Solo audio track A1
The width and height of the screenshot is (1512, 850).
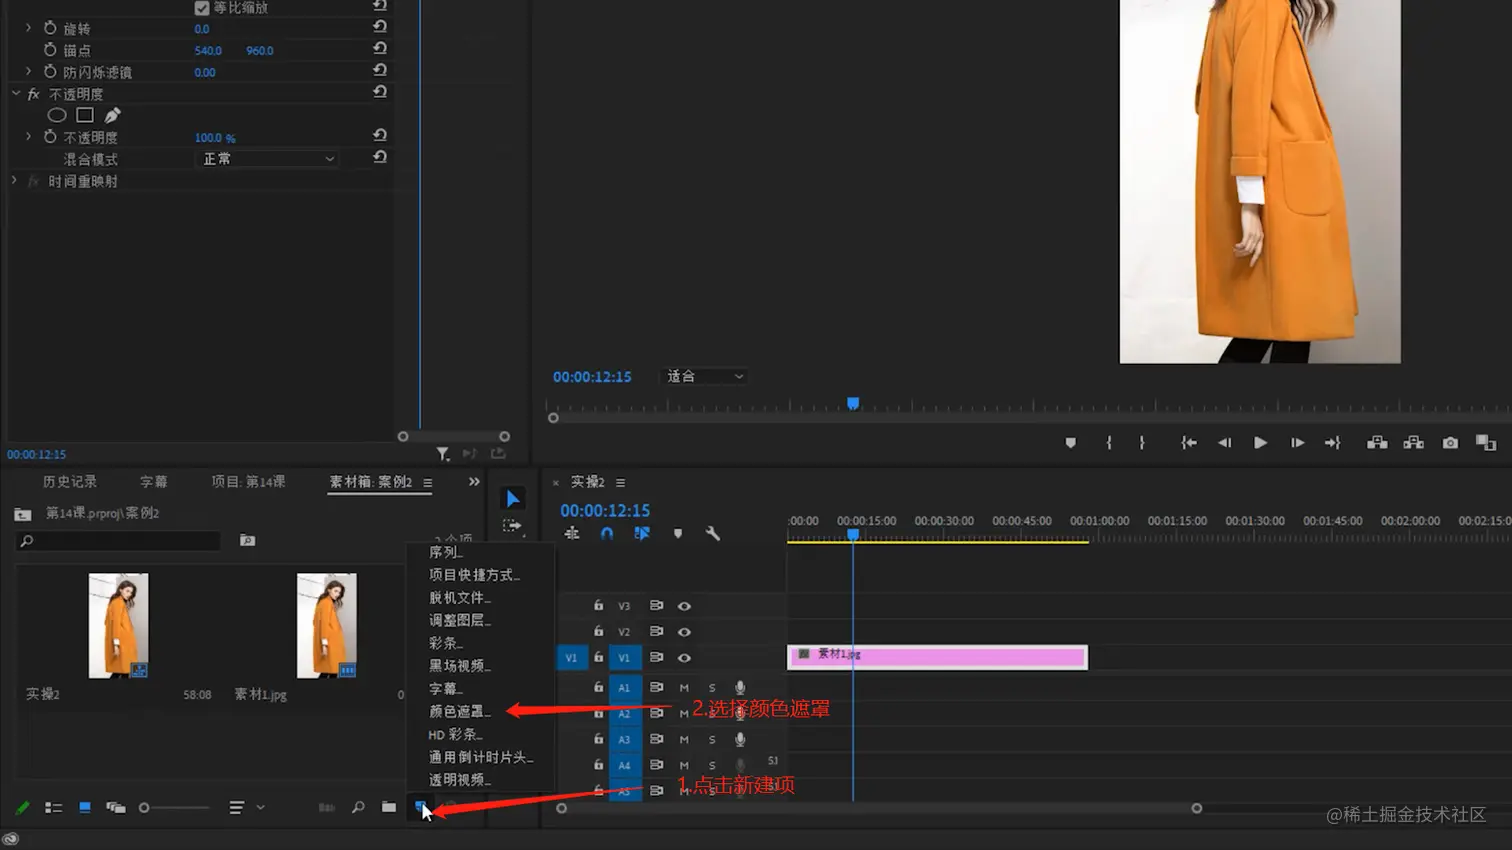click(x=712, y=688)
